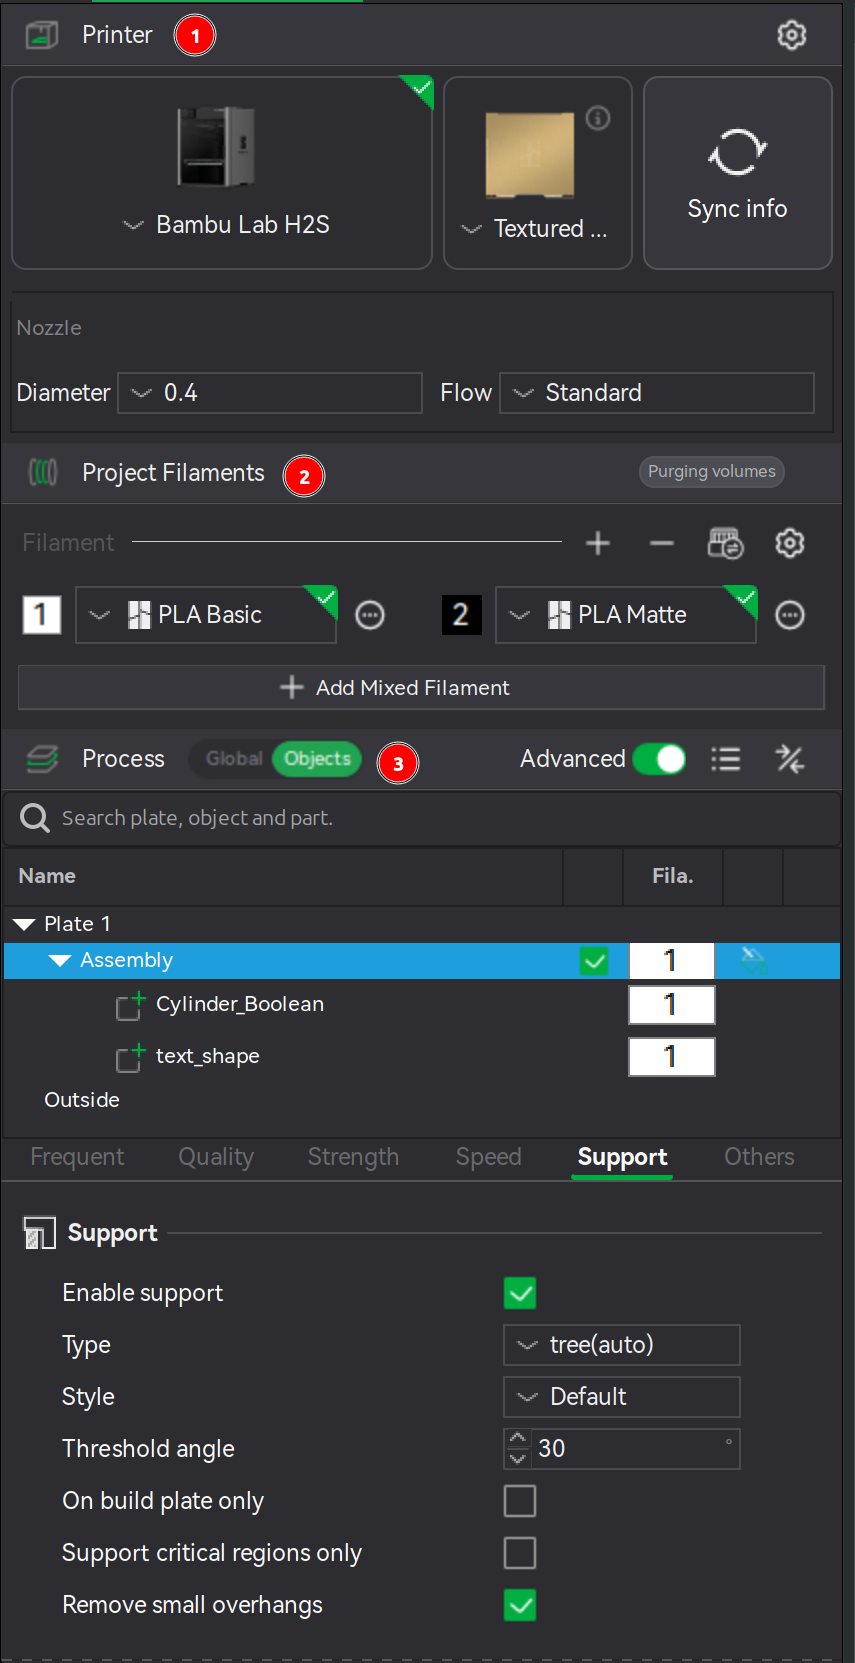Click the plate info icon
The image size is (855, 1663).
click(598, 118)
